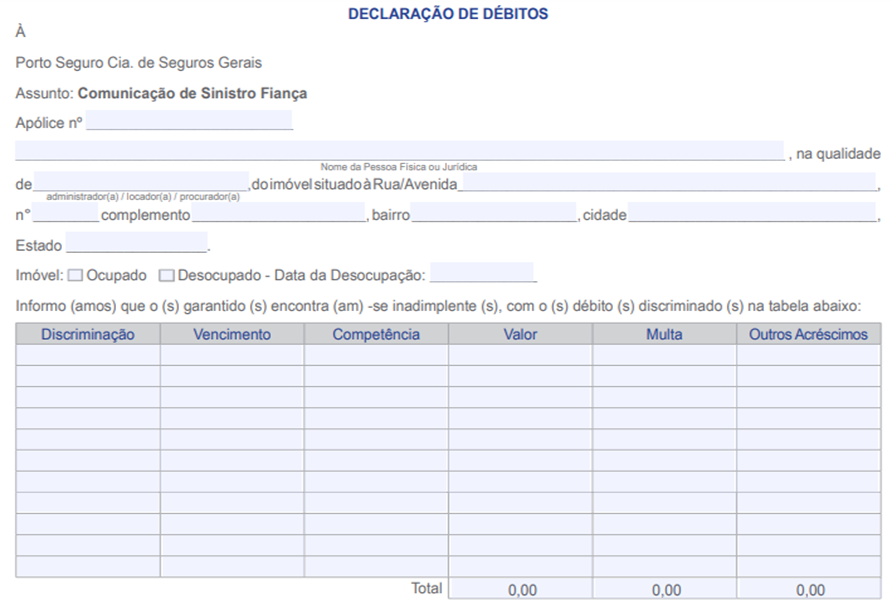This screenshot has width=892, height=606.
Task: Click the Rua/Avenida address field
Action: click(667, 182)
